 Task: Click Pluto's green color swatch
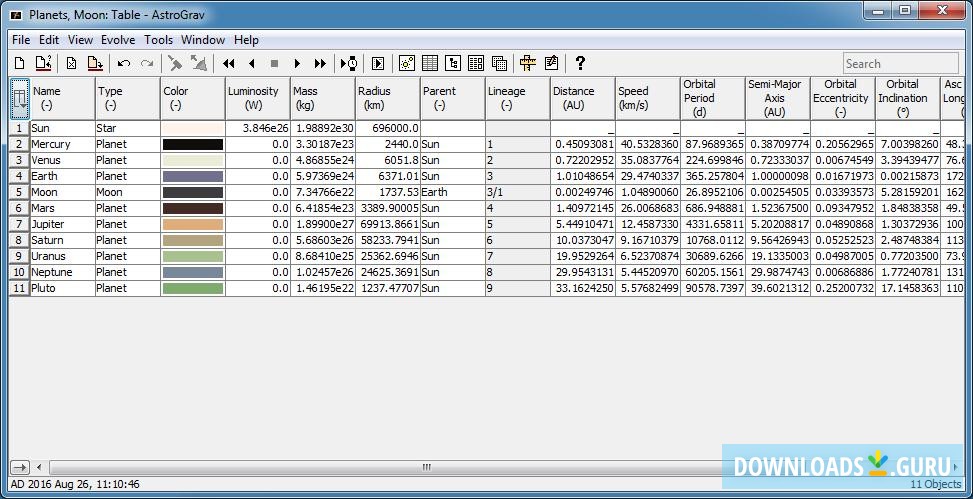tap(192, 289)
